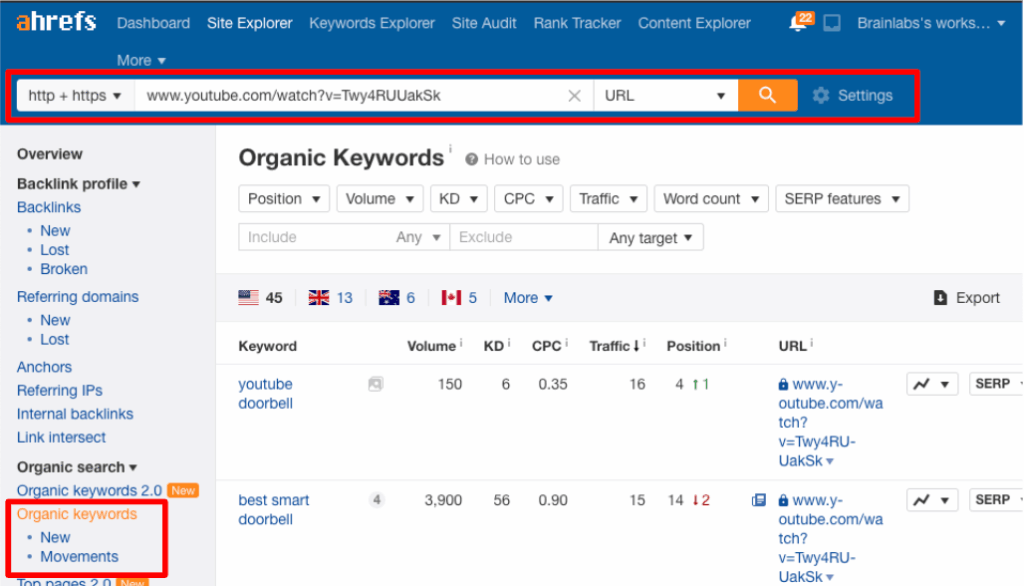The height and width of the screenshot is (586, 1024).
Task: Sort the table by the Traffic column
Action: (611, 346)
